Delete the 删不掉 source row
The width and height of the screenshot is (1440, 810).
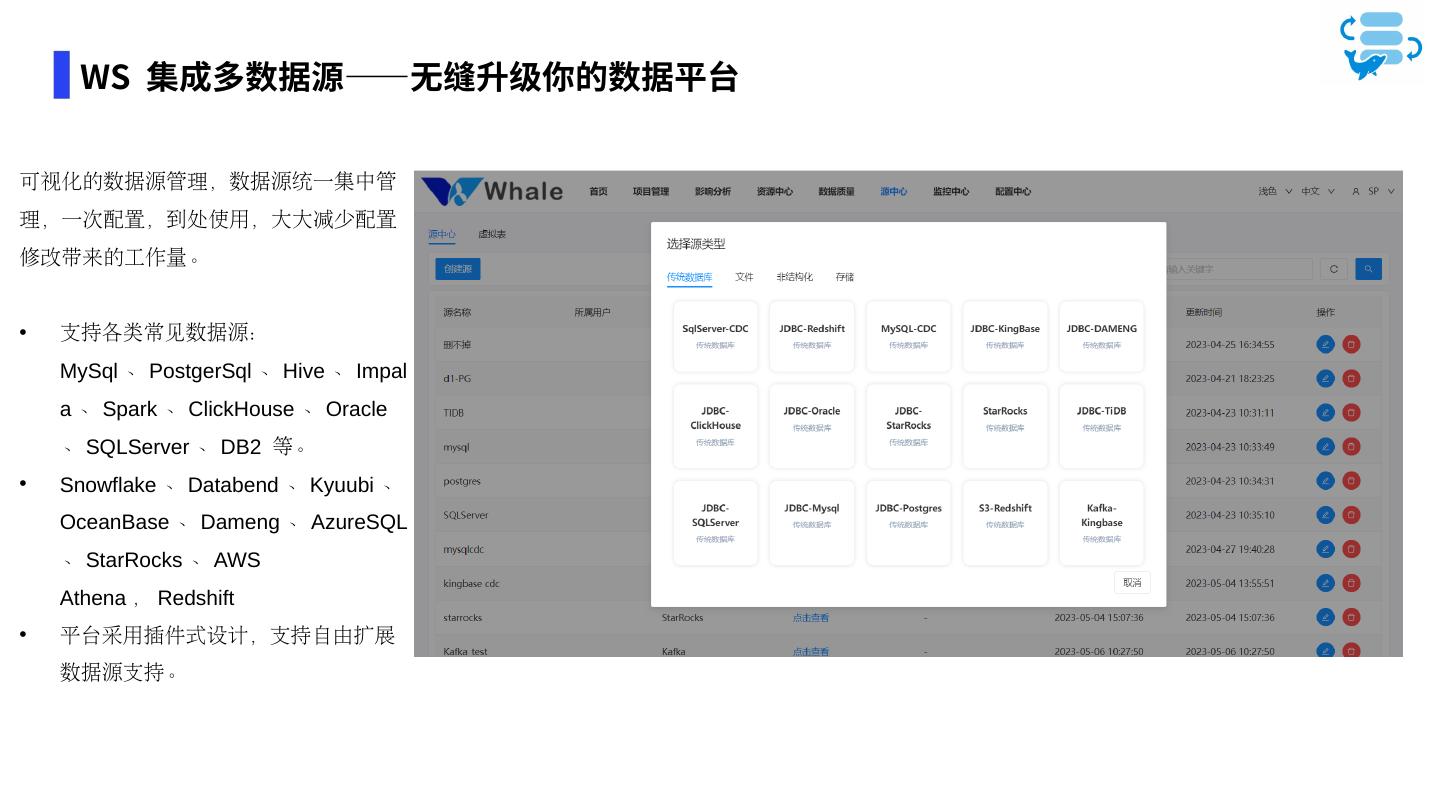click(1351, 344)
